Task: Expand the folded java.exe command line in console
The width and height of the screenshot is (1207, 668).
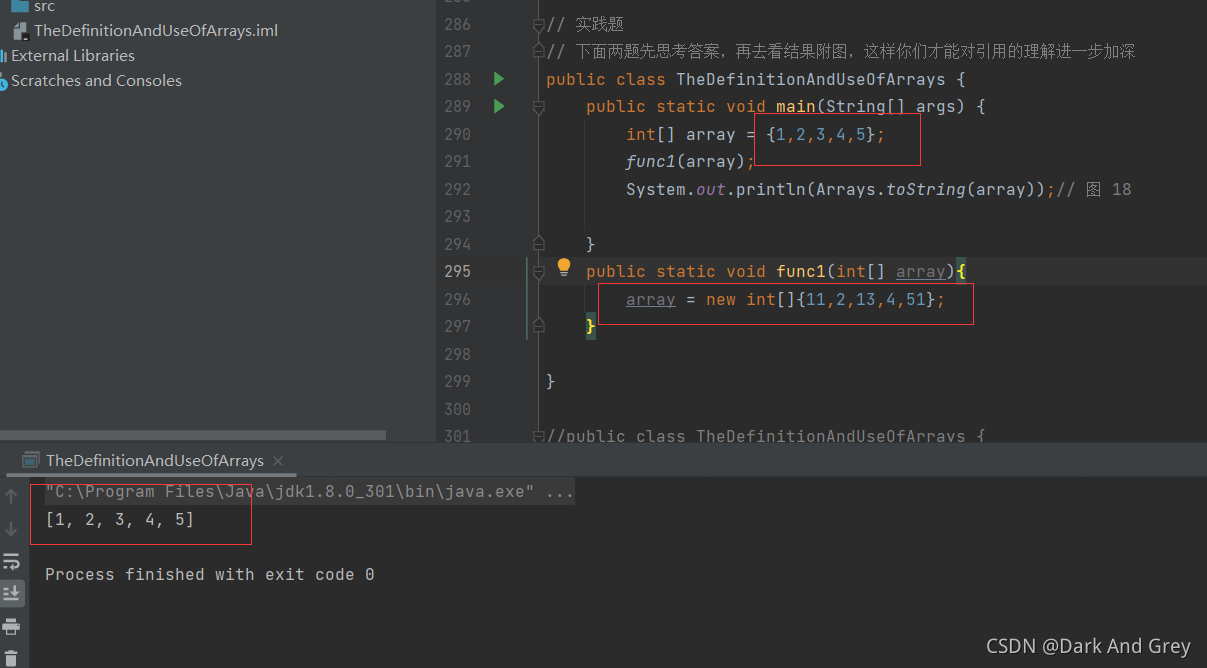Action: click(310, 492)
